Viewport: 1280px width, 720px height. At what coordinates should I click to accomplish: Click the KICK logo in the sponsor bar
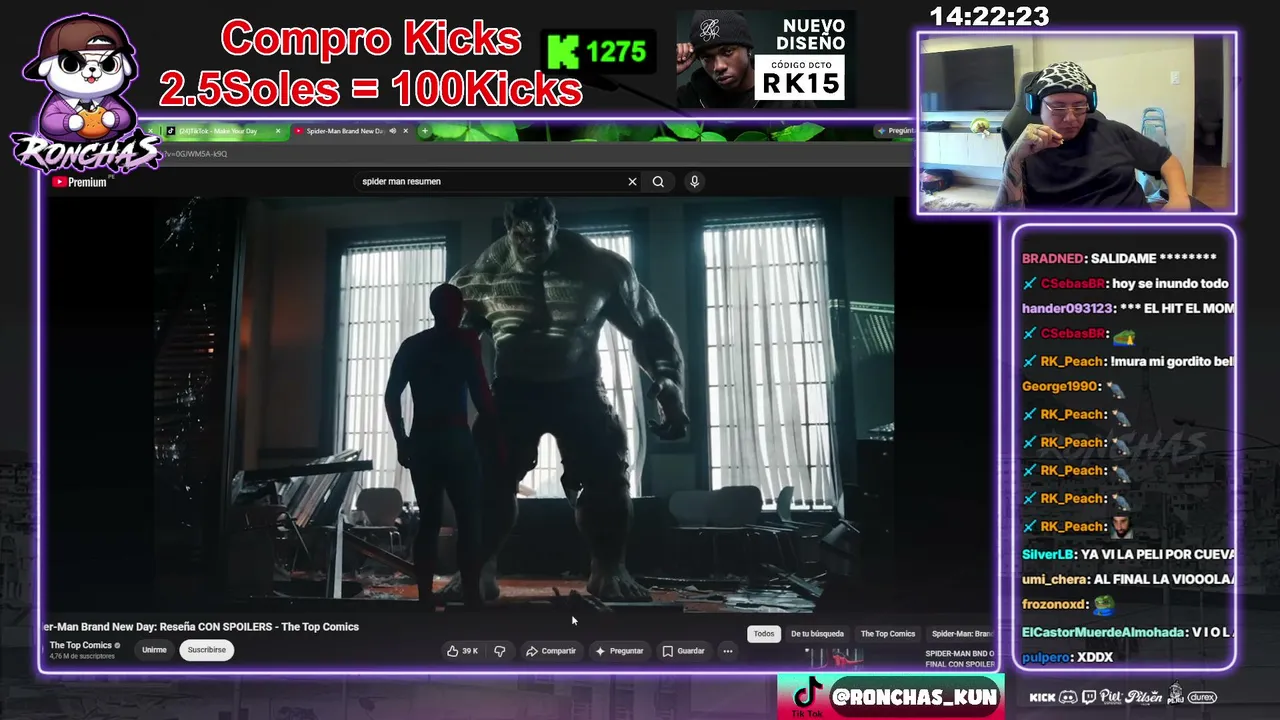coord(1043,697)
